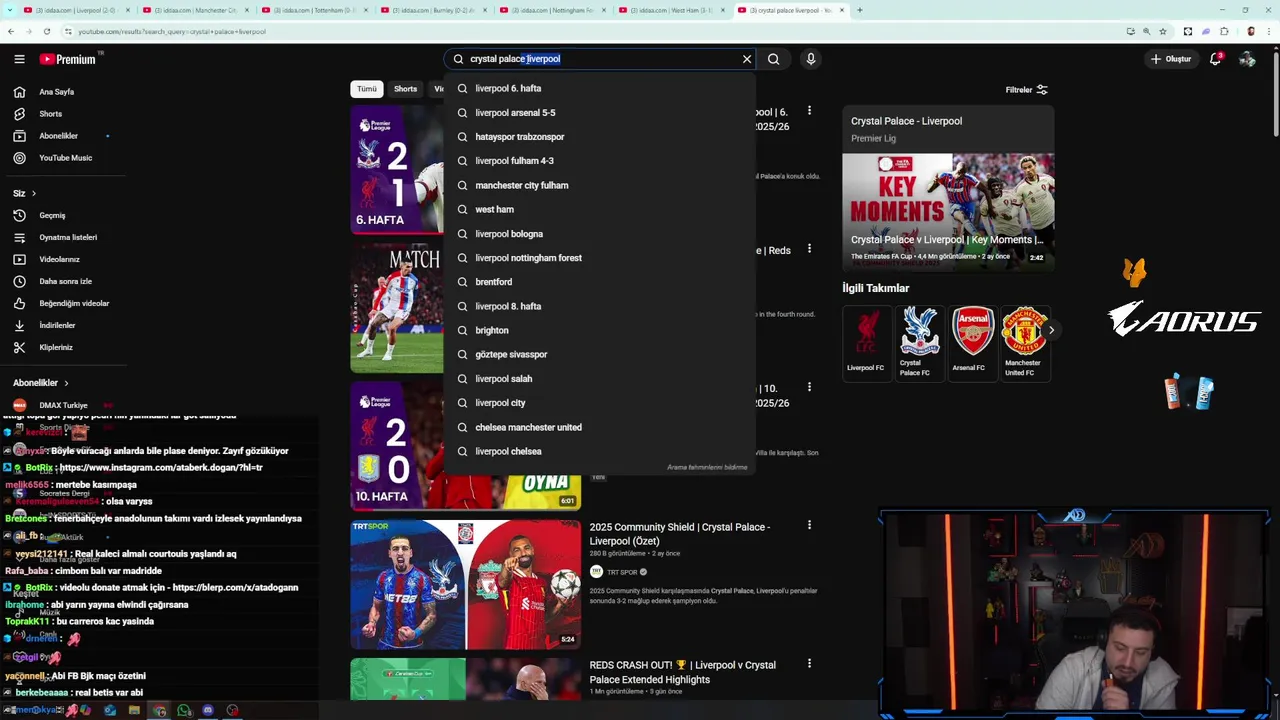Open 2025 Community Shield video thumbnail

[x=465, y=584]
